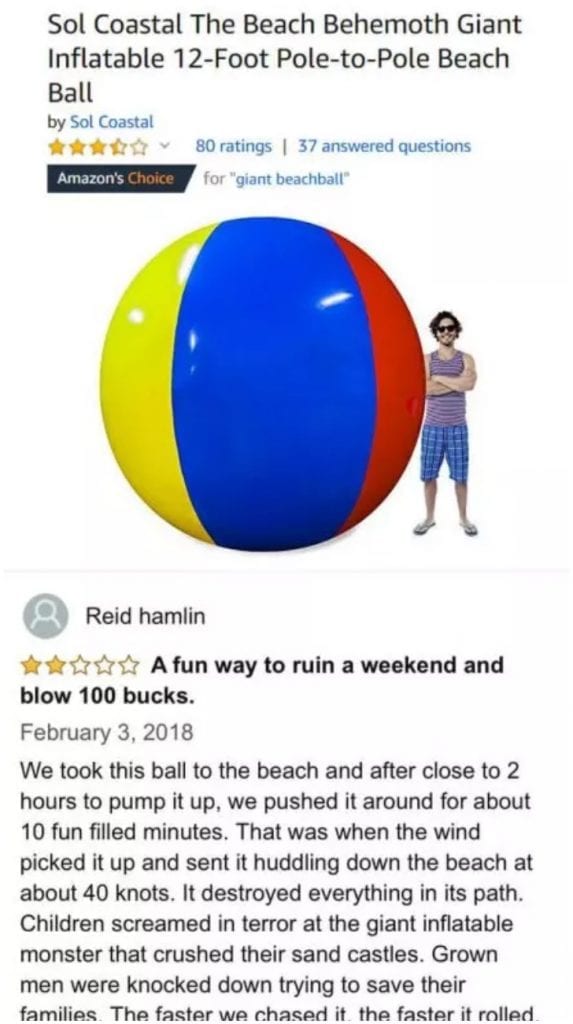Click the "giant beachball" search term link

(290, 178)
